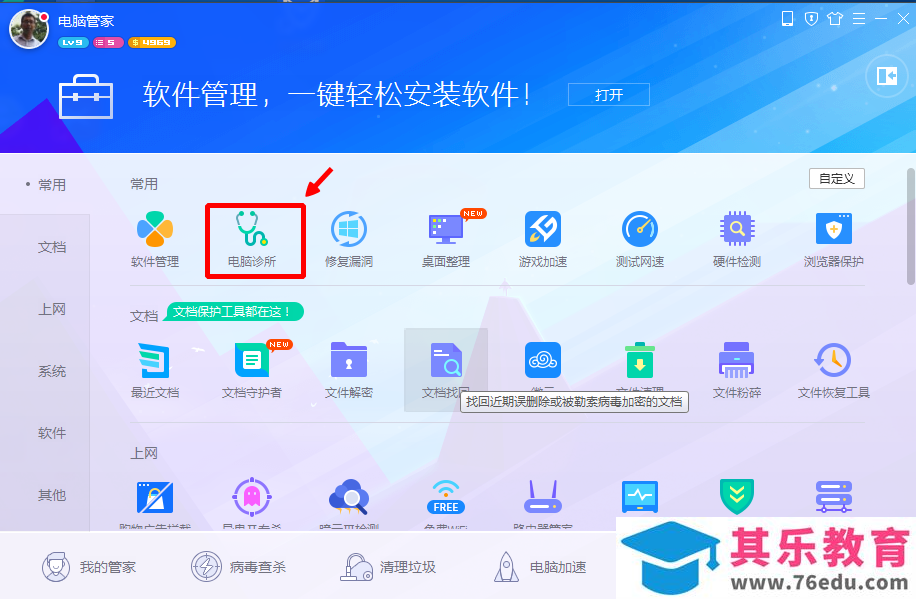Open the pink ghost target icon
916x599 pixels.
coord(252,497)
